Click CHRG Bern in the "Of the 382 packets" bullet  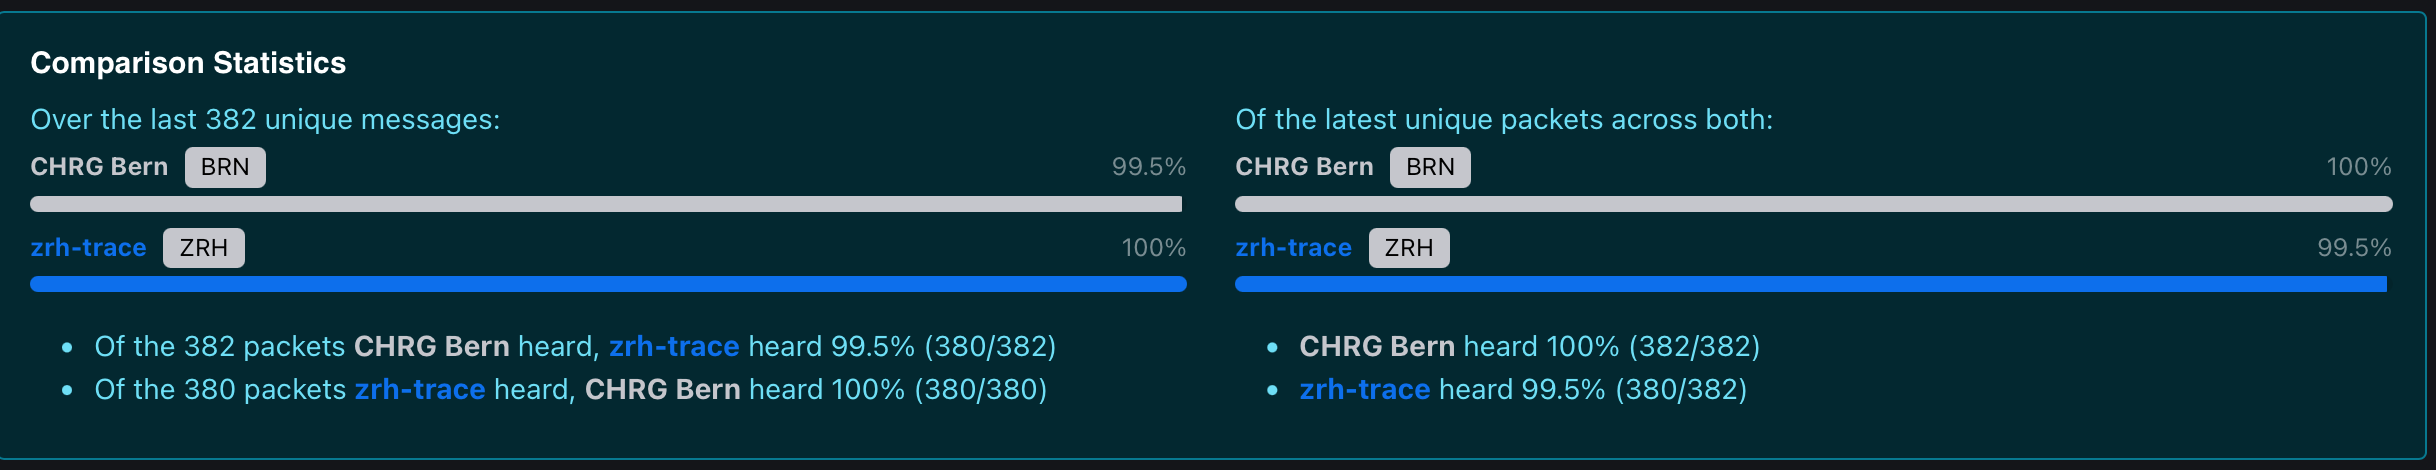(432, 347)
